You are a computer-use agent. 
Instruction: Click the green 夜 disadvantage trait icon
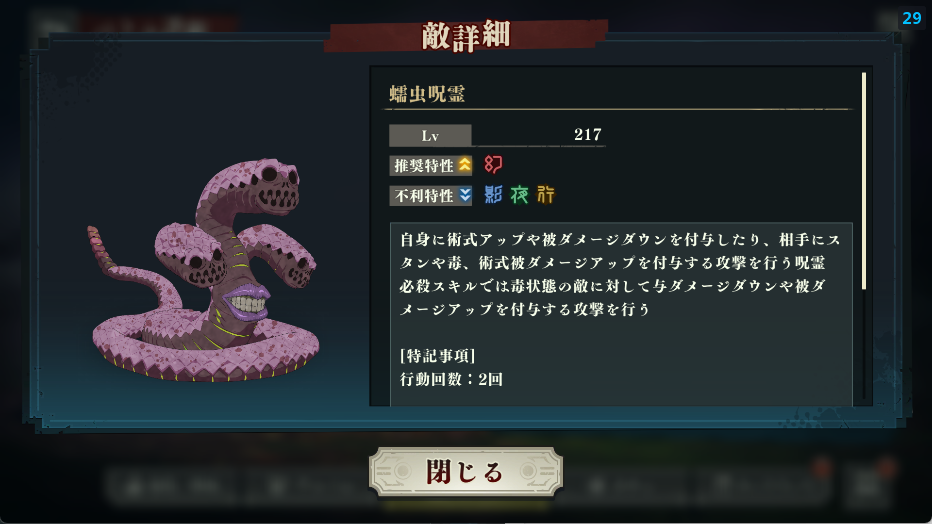[x=519, y=194]
